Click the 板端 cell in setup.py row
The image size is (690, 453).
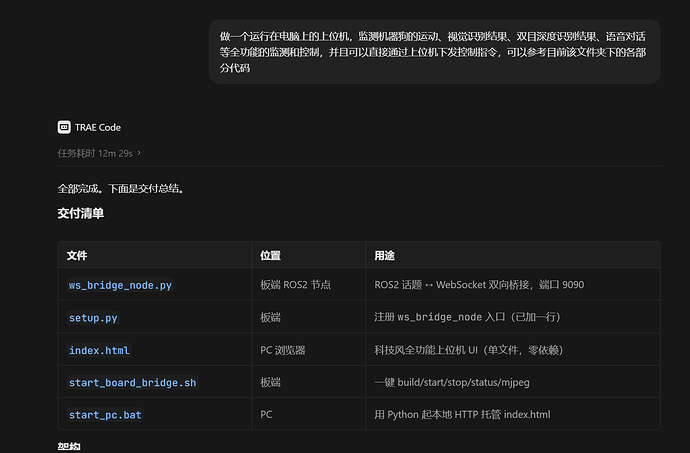(270, 317)
